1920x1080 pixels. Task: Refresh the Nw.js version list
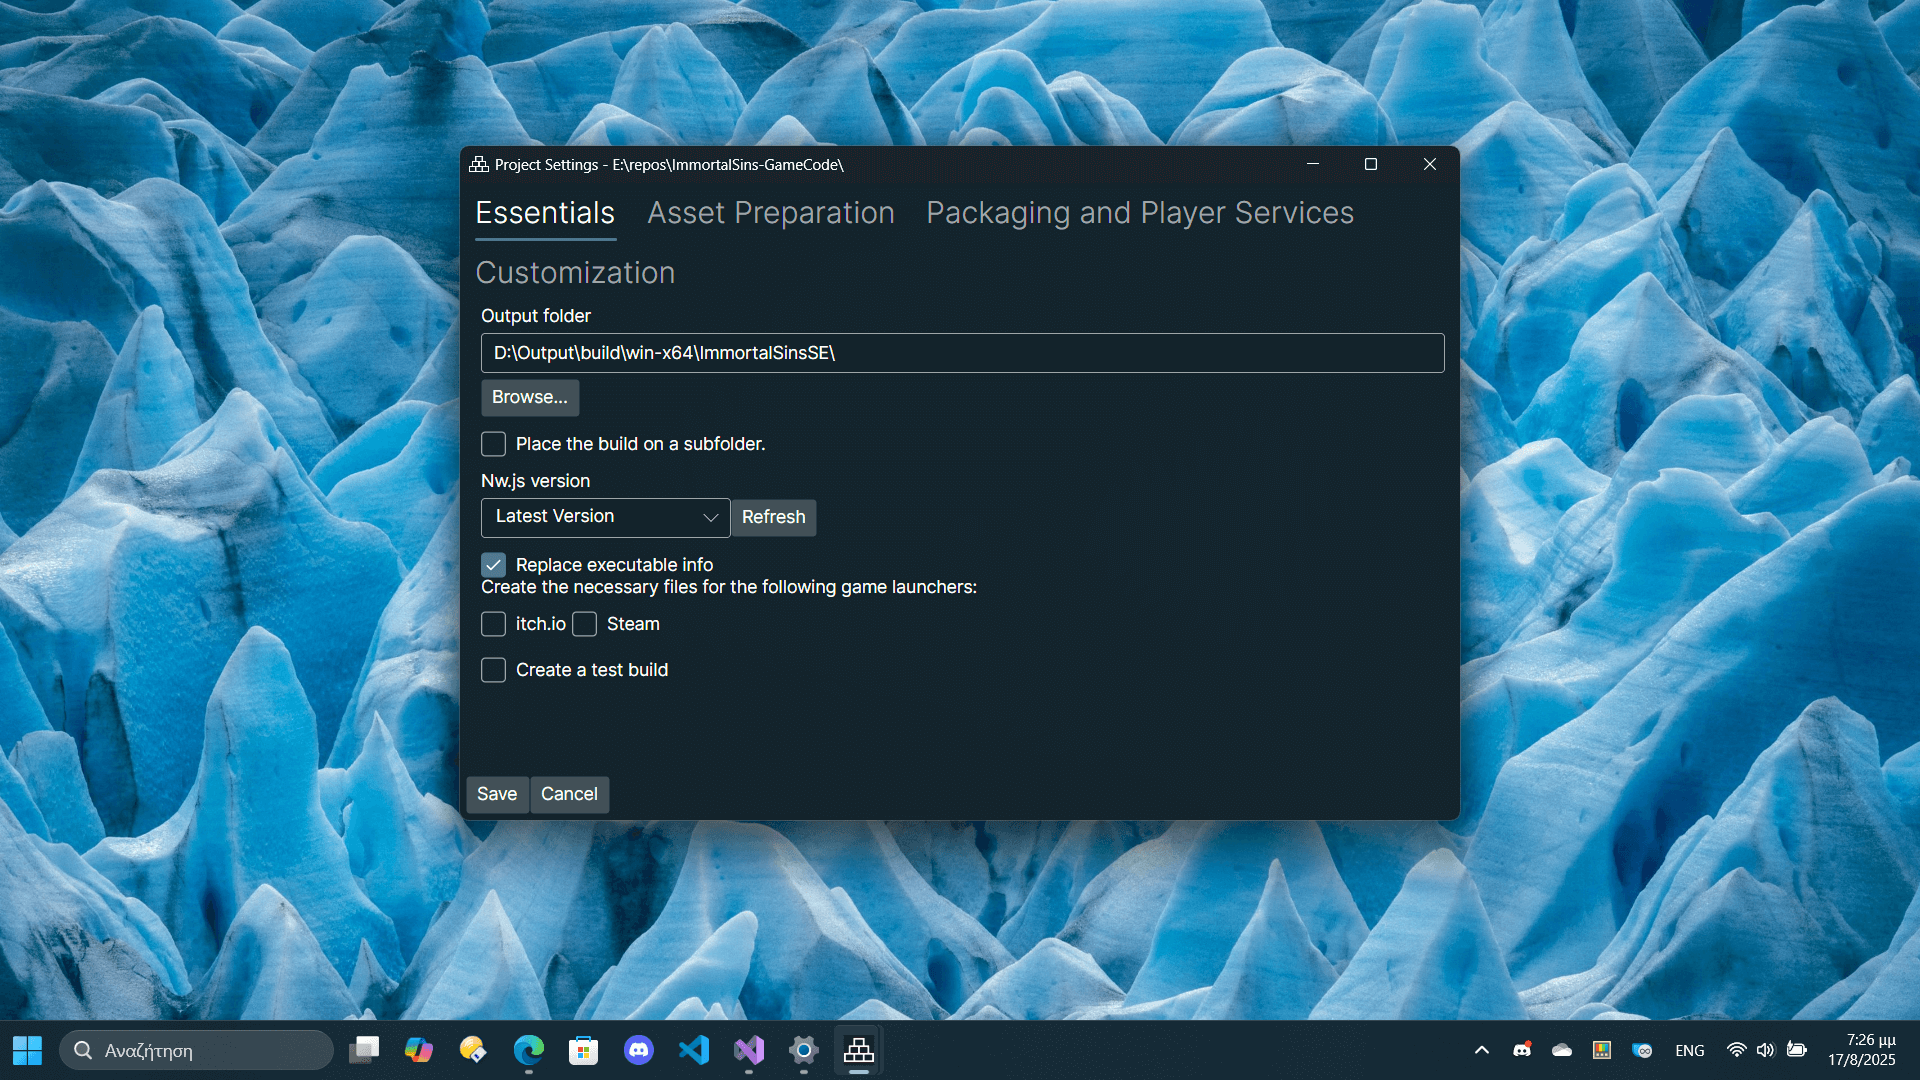click(773, 517)
